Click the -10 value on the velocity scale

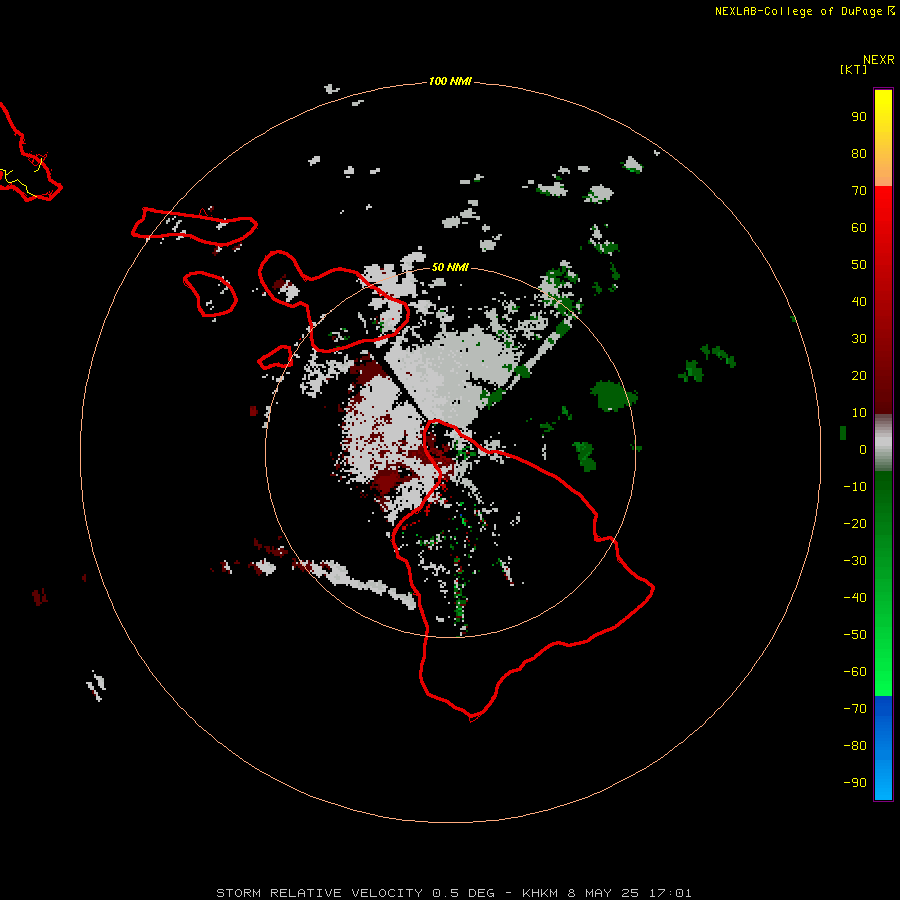click(x=855, y=487)
